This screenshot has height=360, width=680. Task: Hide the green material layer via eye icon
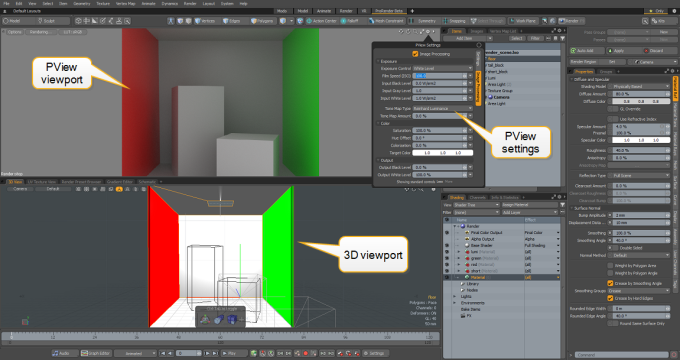coord(447,258)
